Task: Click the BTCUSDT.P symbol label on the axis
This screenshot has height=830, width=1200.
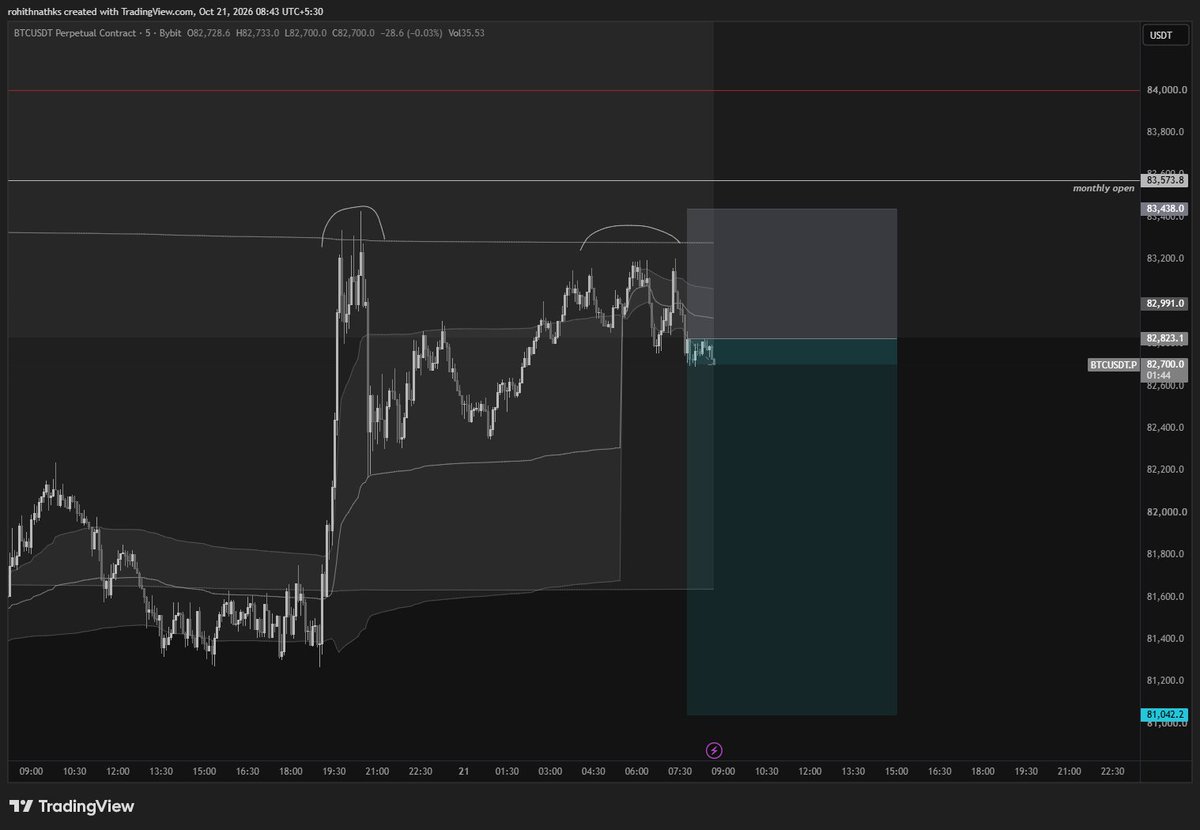Action: (1114, 365)
